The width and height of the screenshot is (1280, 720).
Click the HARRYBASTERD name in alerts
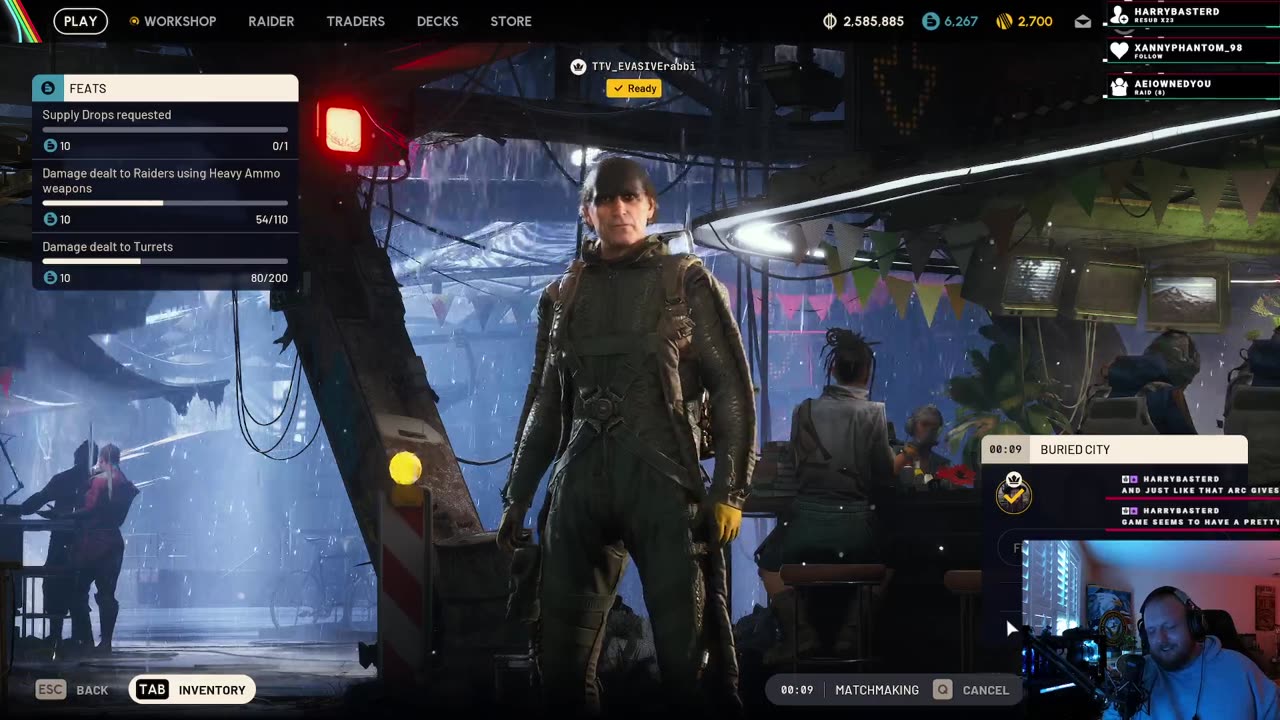(x=1177, y=12)
